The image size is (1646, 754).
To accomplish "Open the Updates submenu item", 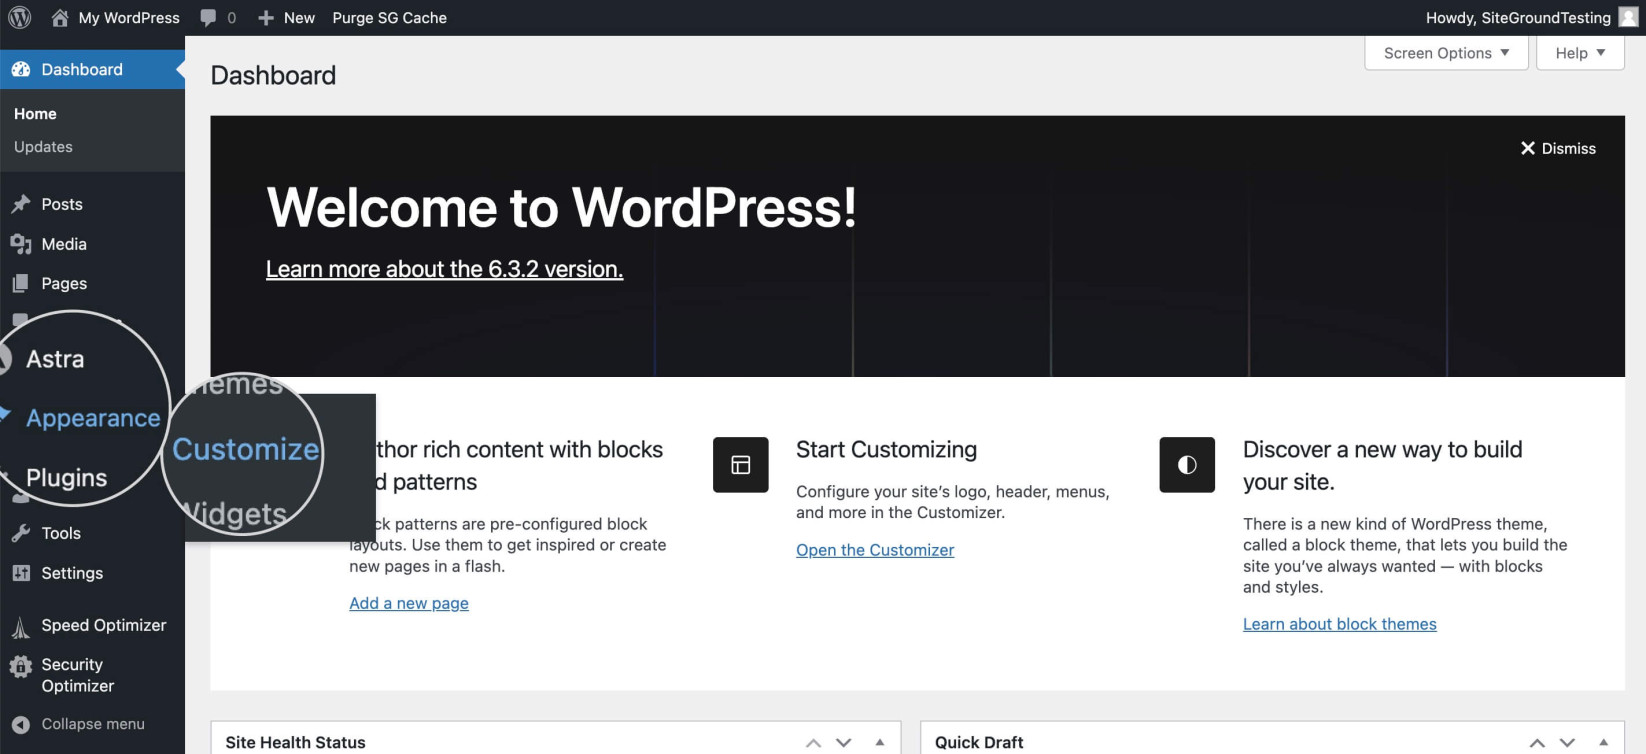I will tap(43, 147).
